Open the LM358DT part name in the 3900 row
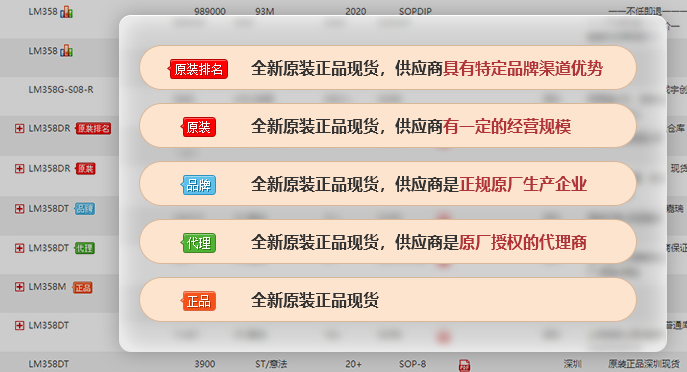The height and width of the screenshot is (372, 687). click(49, 364)
